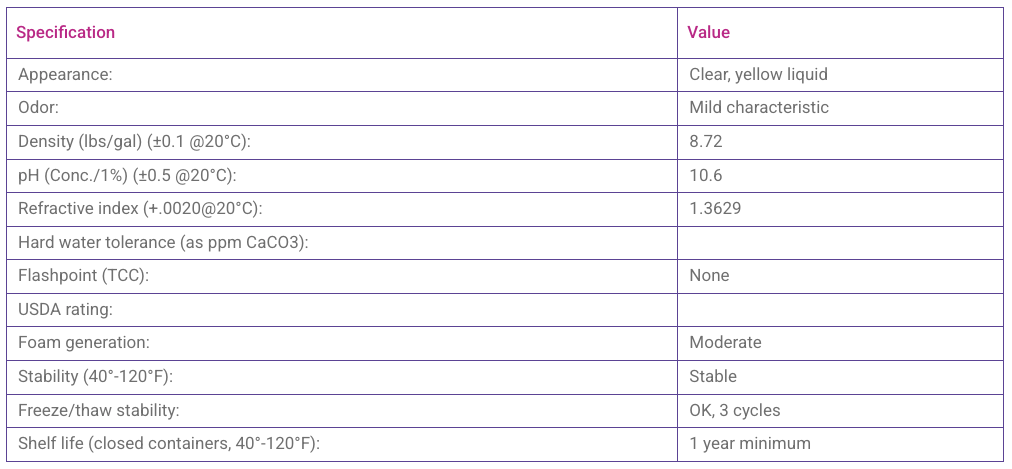Click the Foam generation value 'Moderate'
This screenshot has width=1012, height=469.
click(725, 342)
